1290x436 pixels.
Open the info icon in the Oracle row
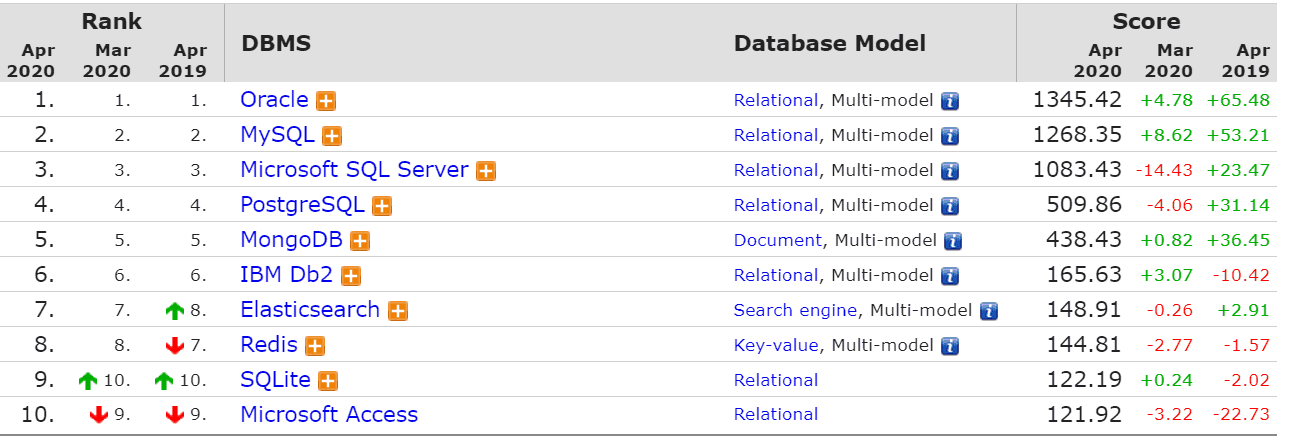tap(950, 101)
